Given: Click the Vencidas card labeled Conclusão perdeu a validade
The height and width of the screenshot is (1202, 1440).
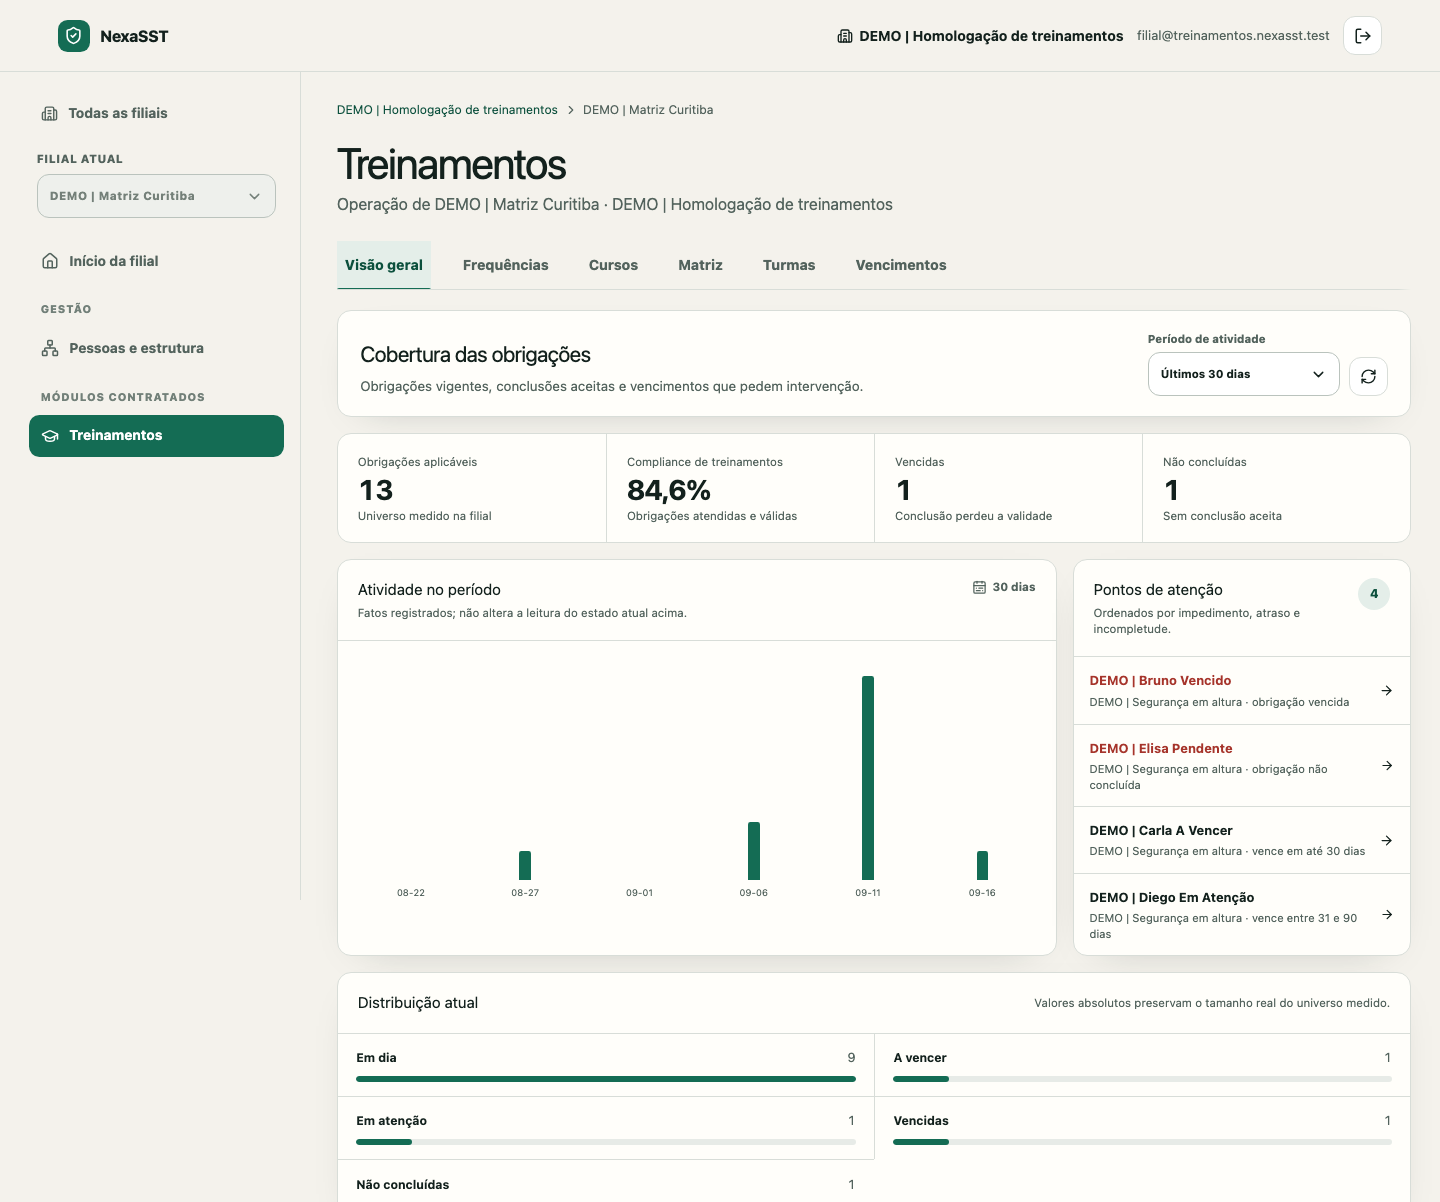Looking at the screenshot, I should (x=1008, y=488).
